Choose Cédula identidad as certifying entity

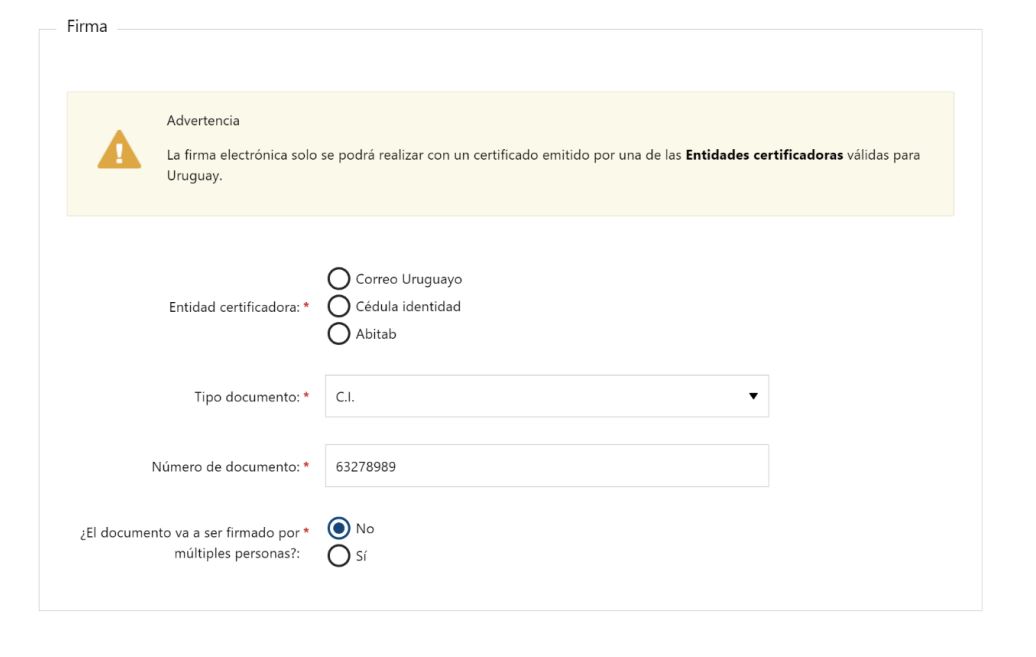[338, 306]
